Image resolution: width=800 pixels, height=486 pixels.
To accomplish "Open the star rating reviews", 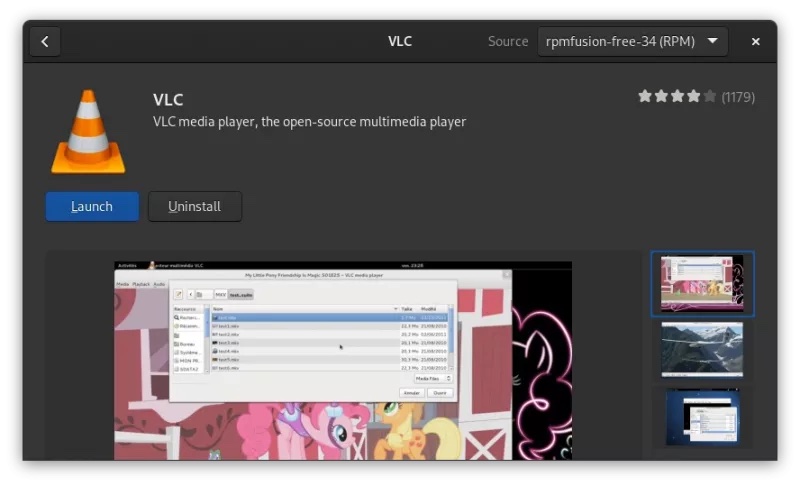I will click(x=677, y=96).
